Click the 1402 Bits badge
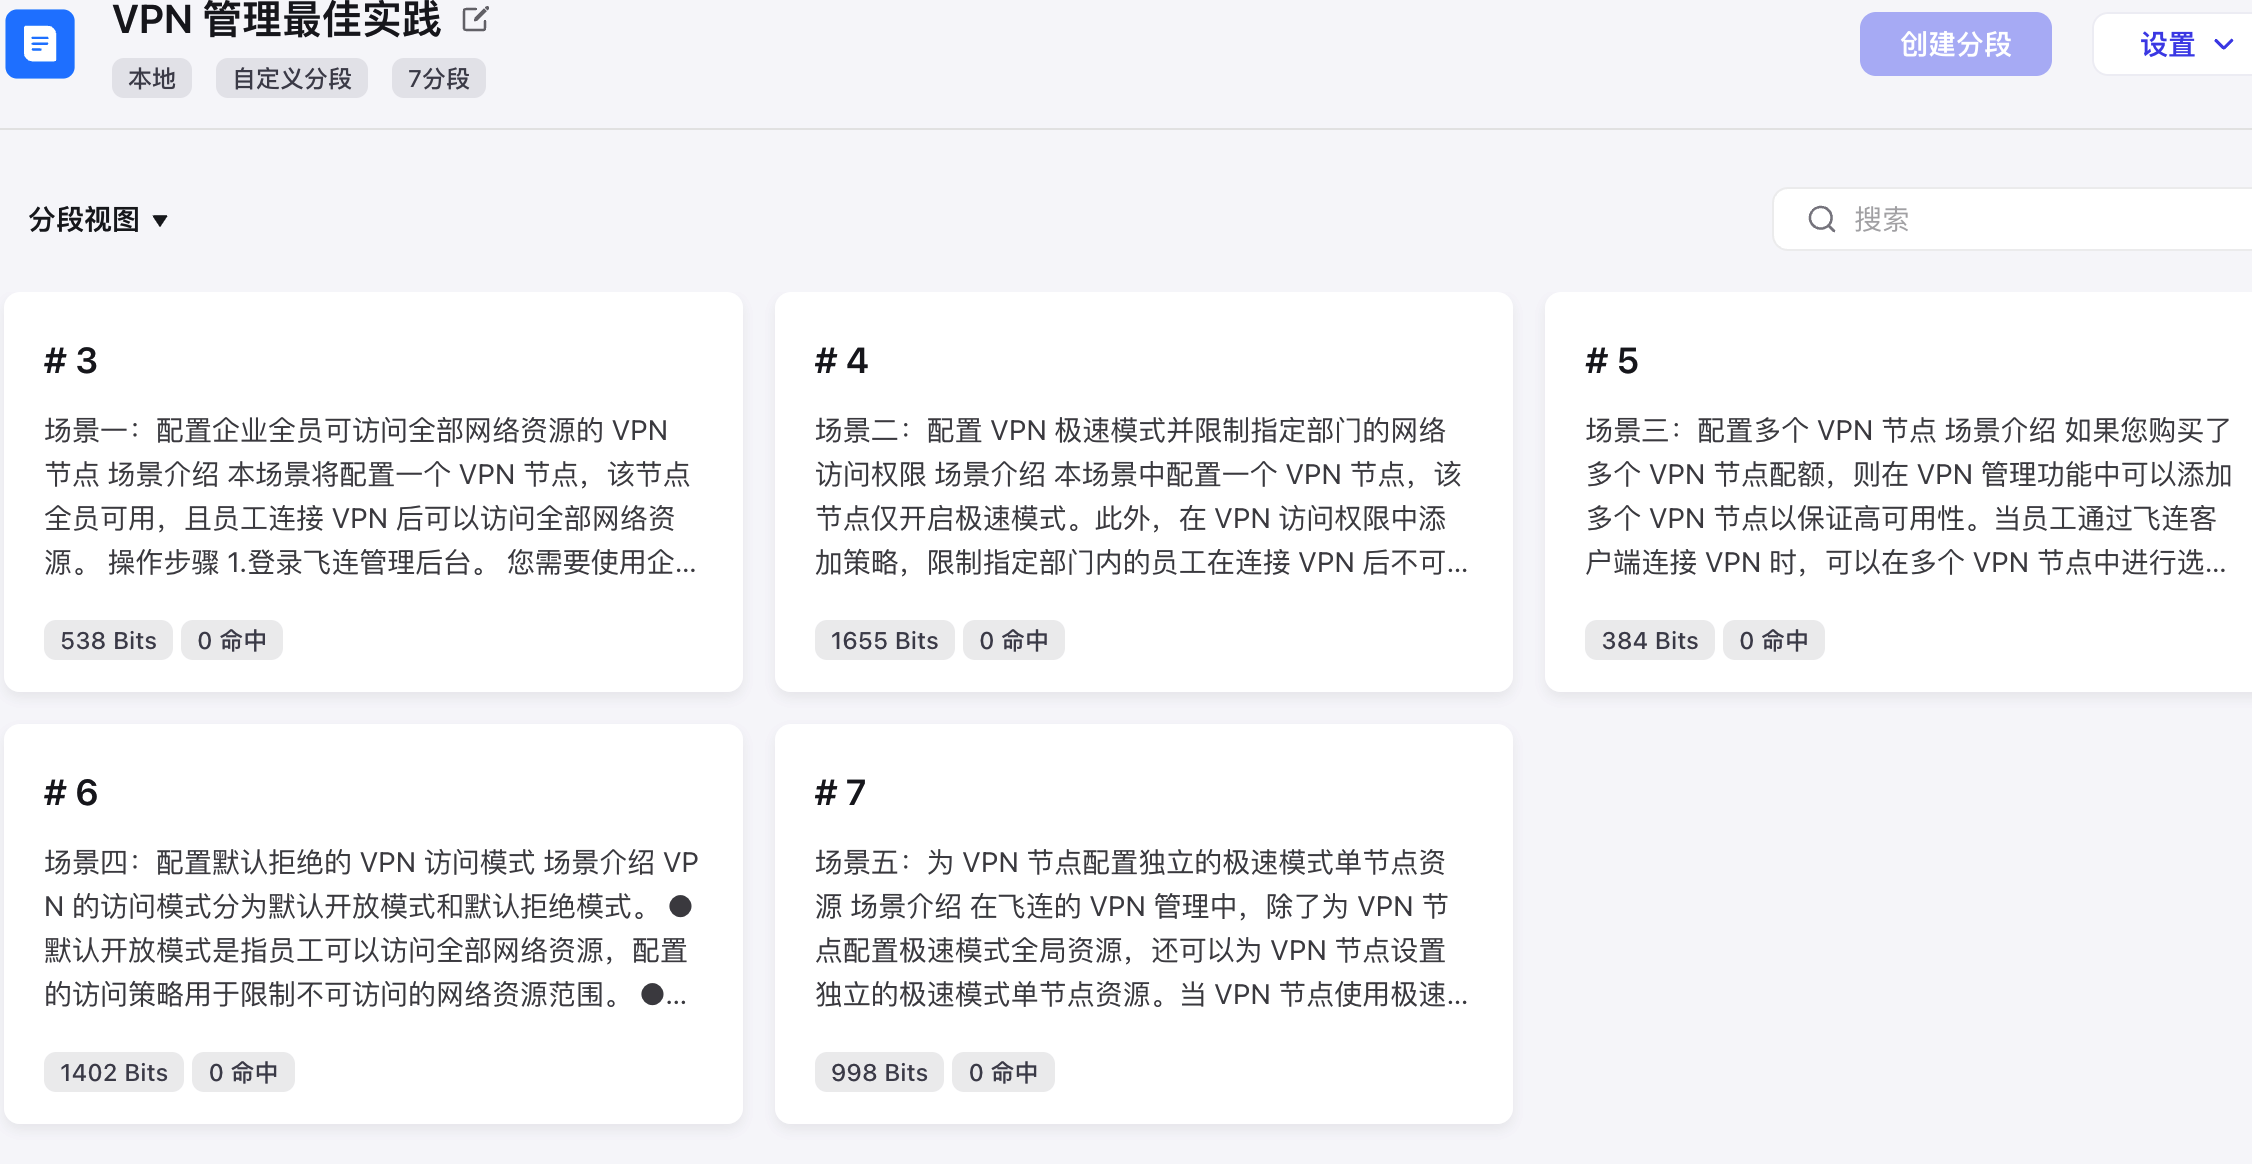 click(113, 1072)
